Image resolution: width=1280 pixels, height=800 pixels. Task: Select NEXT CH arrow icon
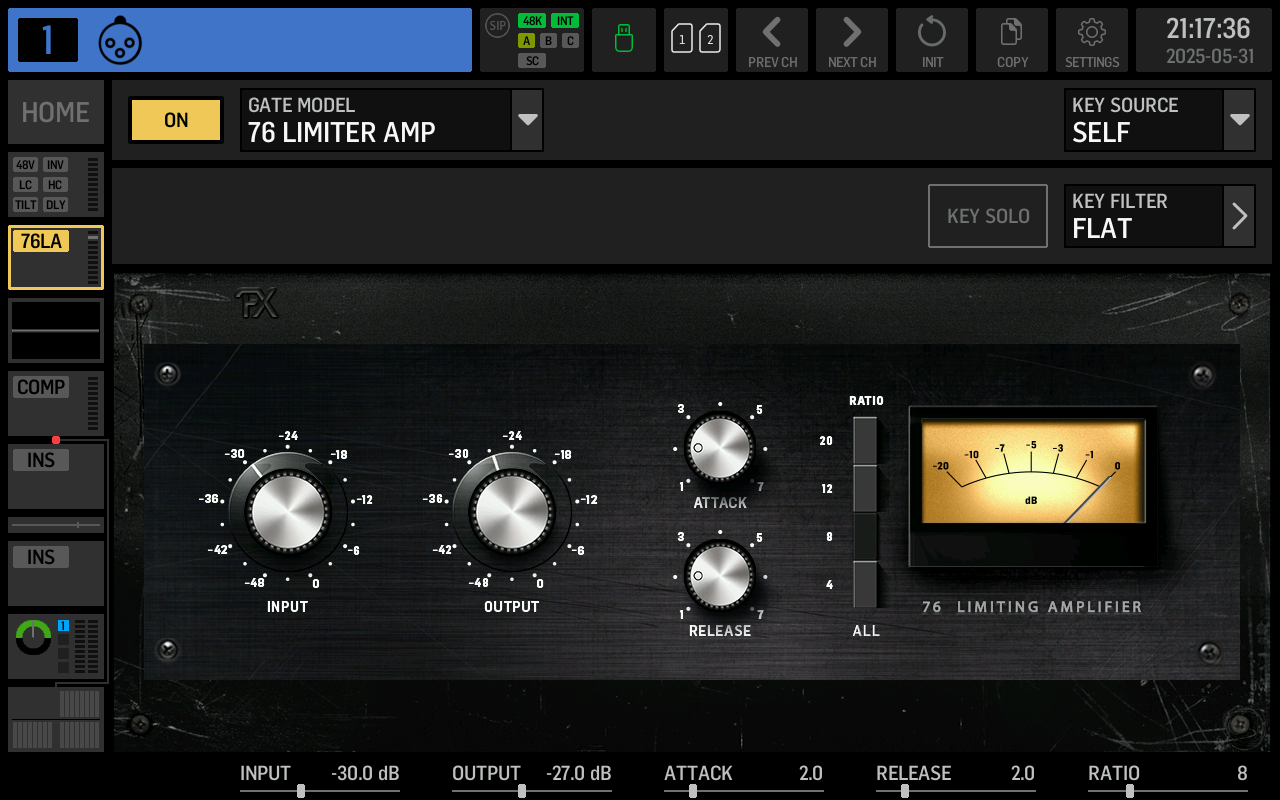pyautogui.click(x=852, y=40)
